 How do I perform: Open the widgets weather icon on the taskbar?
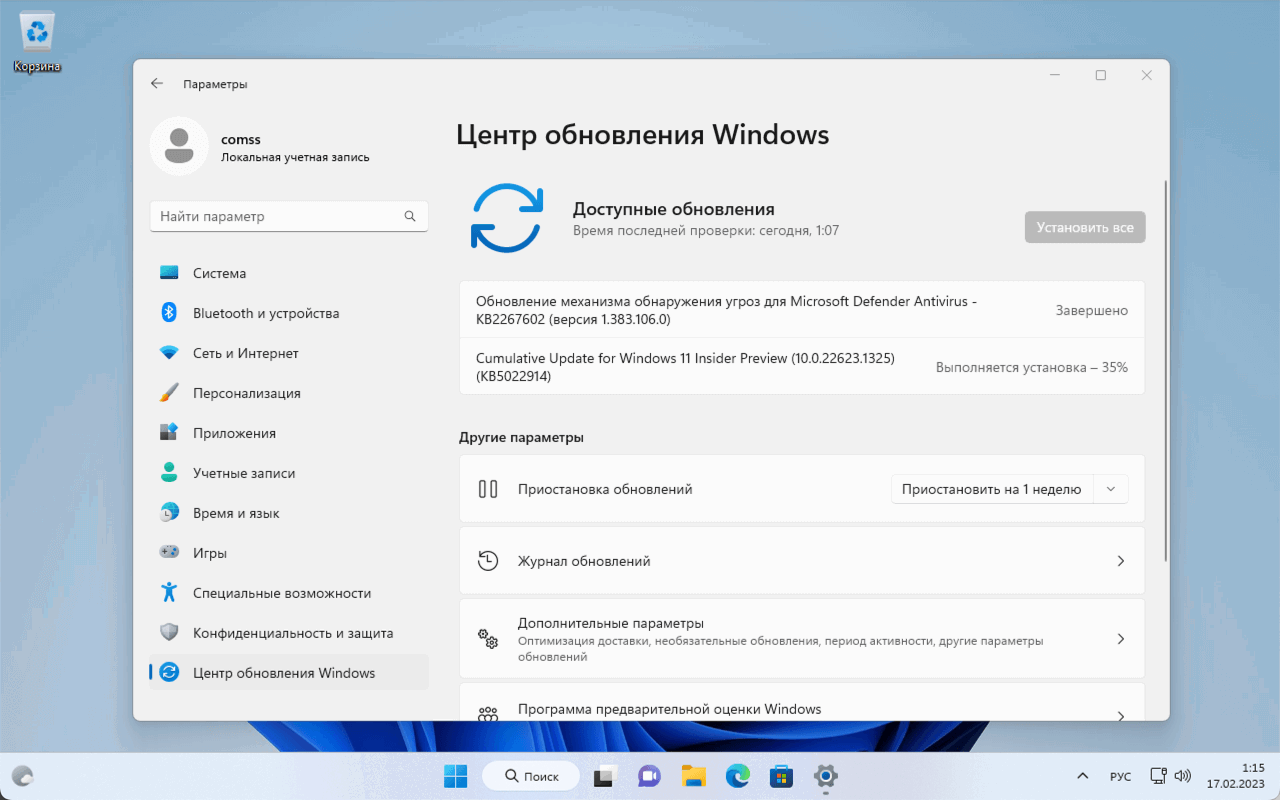pos(22,776)
